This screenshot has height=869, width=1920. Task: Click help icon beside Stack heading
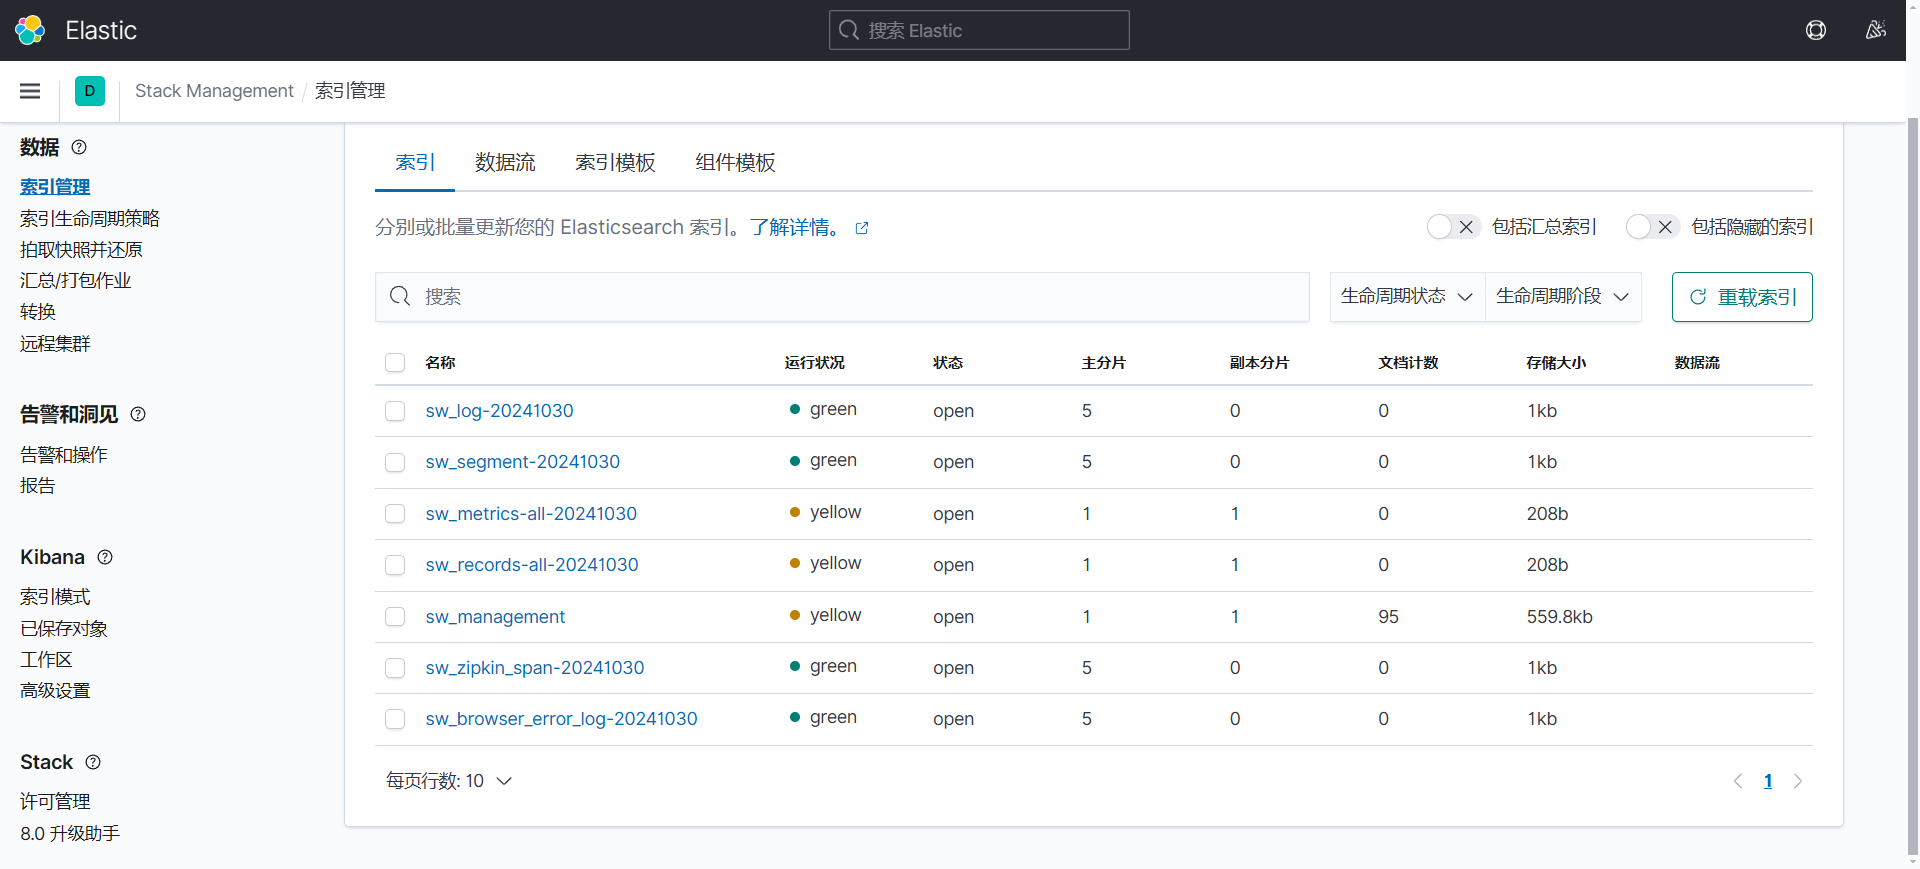click(x=93, y=762)
